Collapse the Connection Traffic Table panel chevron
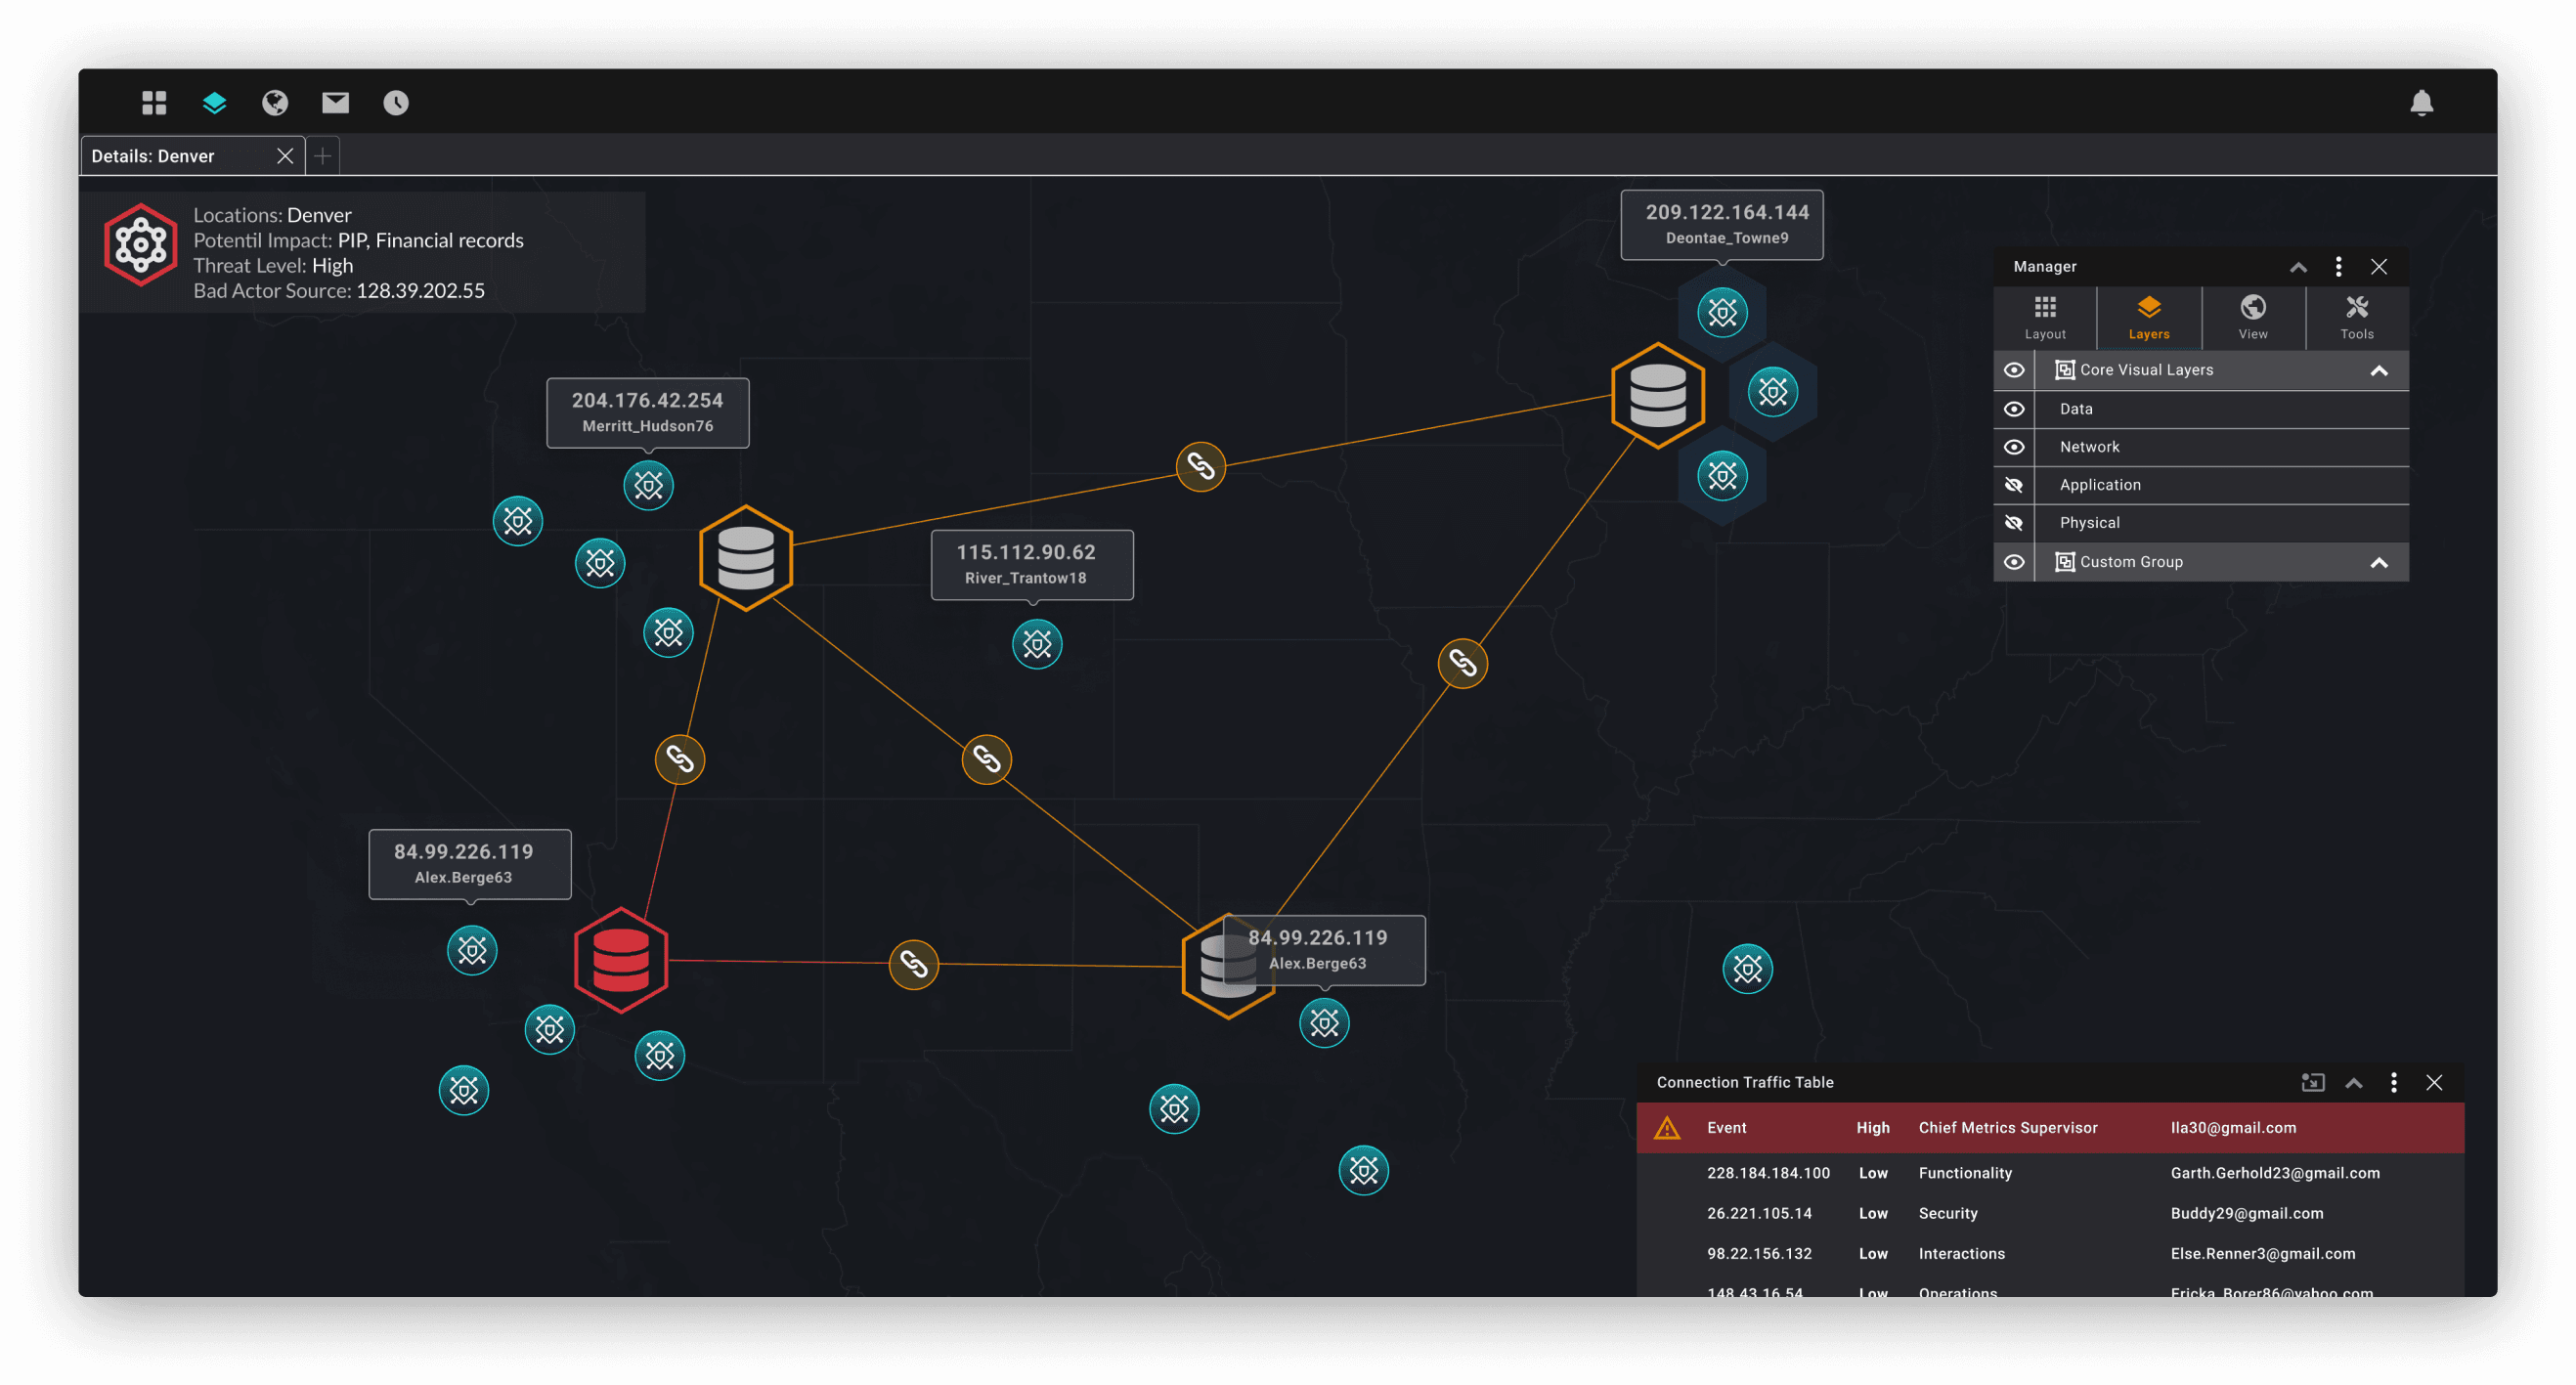This screenshot has width=2576, height=1385. tap(2354, 1082)
